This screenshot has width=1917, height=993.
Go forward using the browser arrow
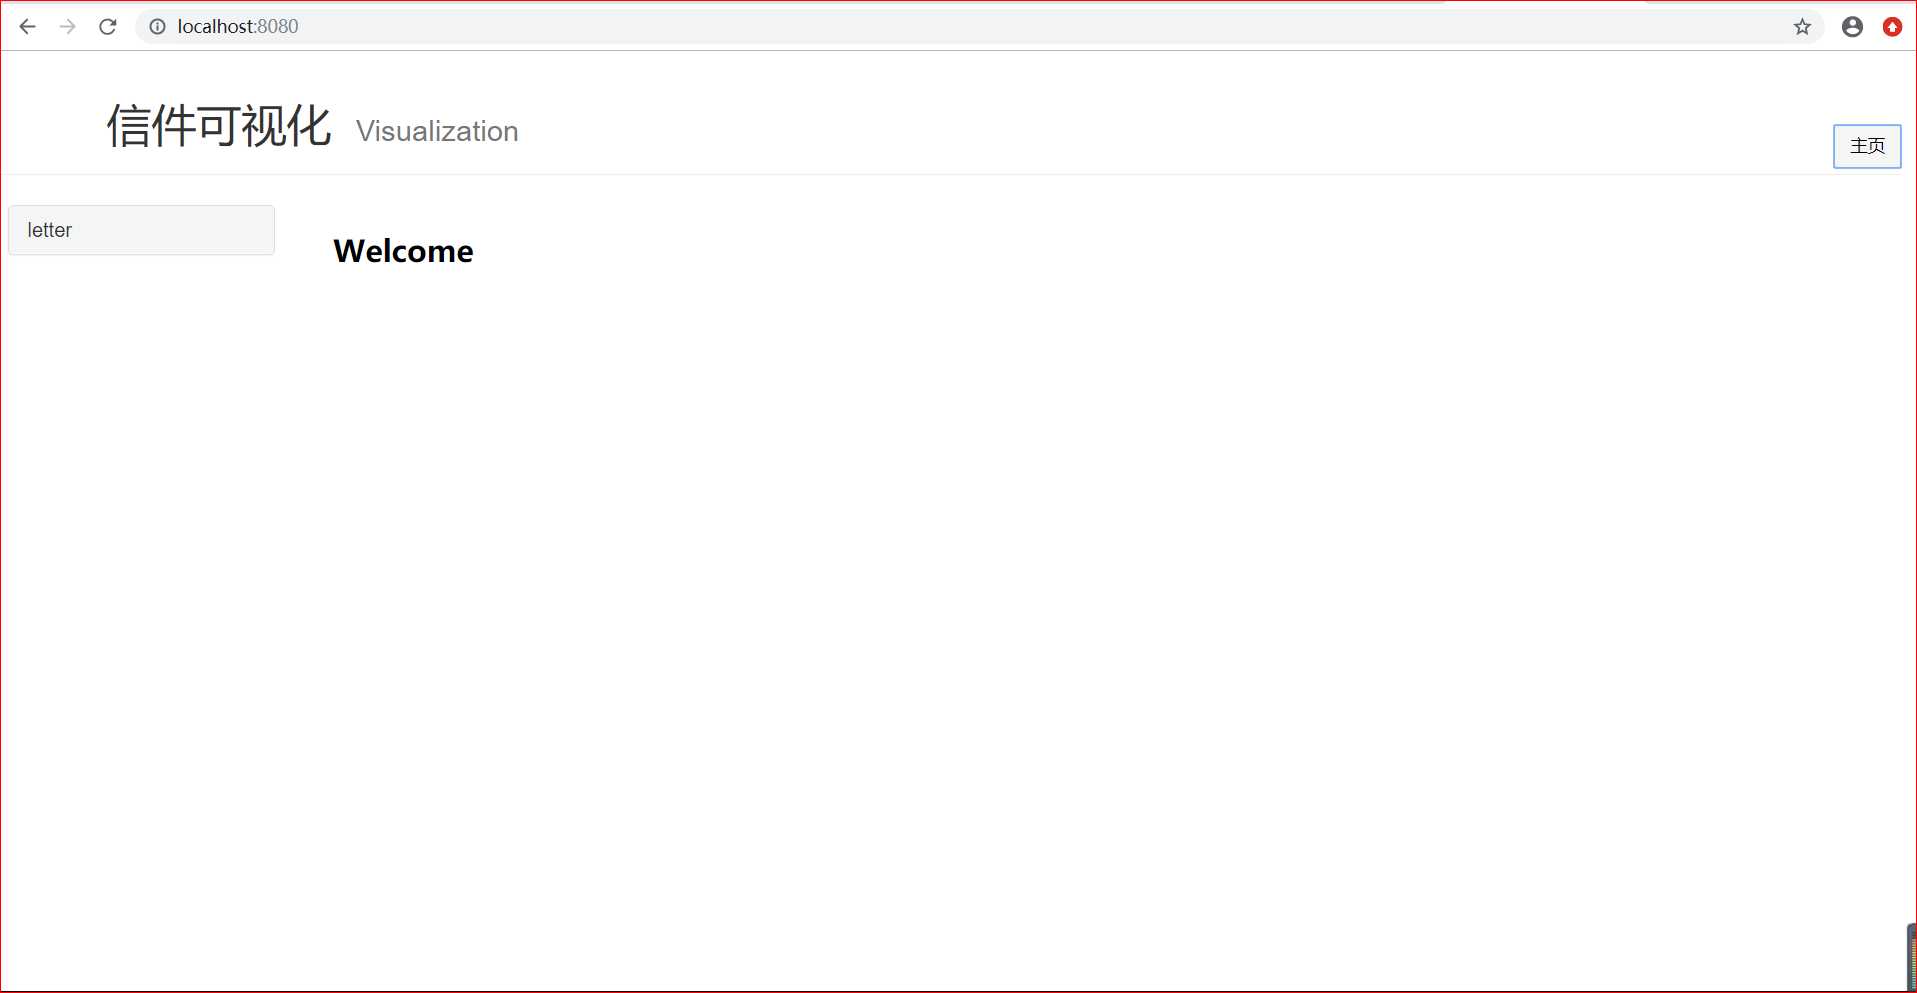pos(67,27)
